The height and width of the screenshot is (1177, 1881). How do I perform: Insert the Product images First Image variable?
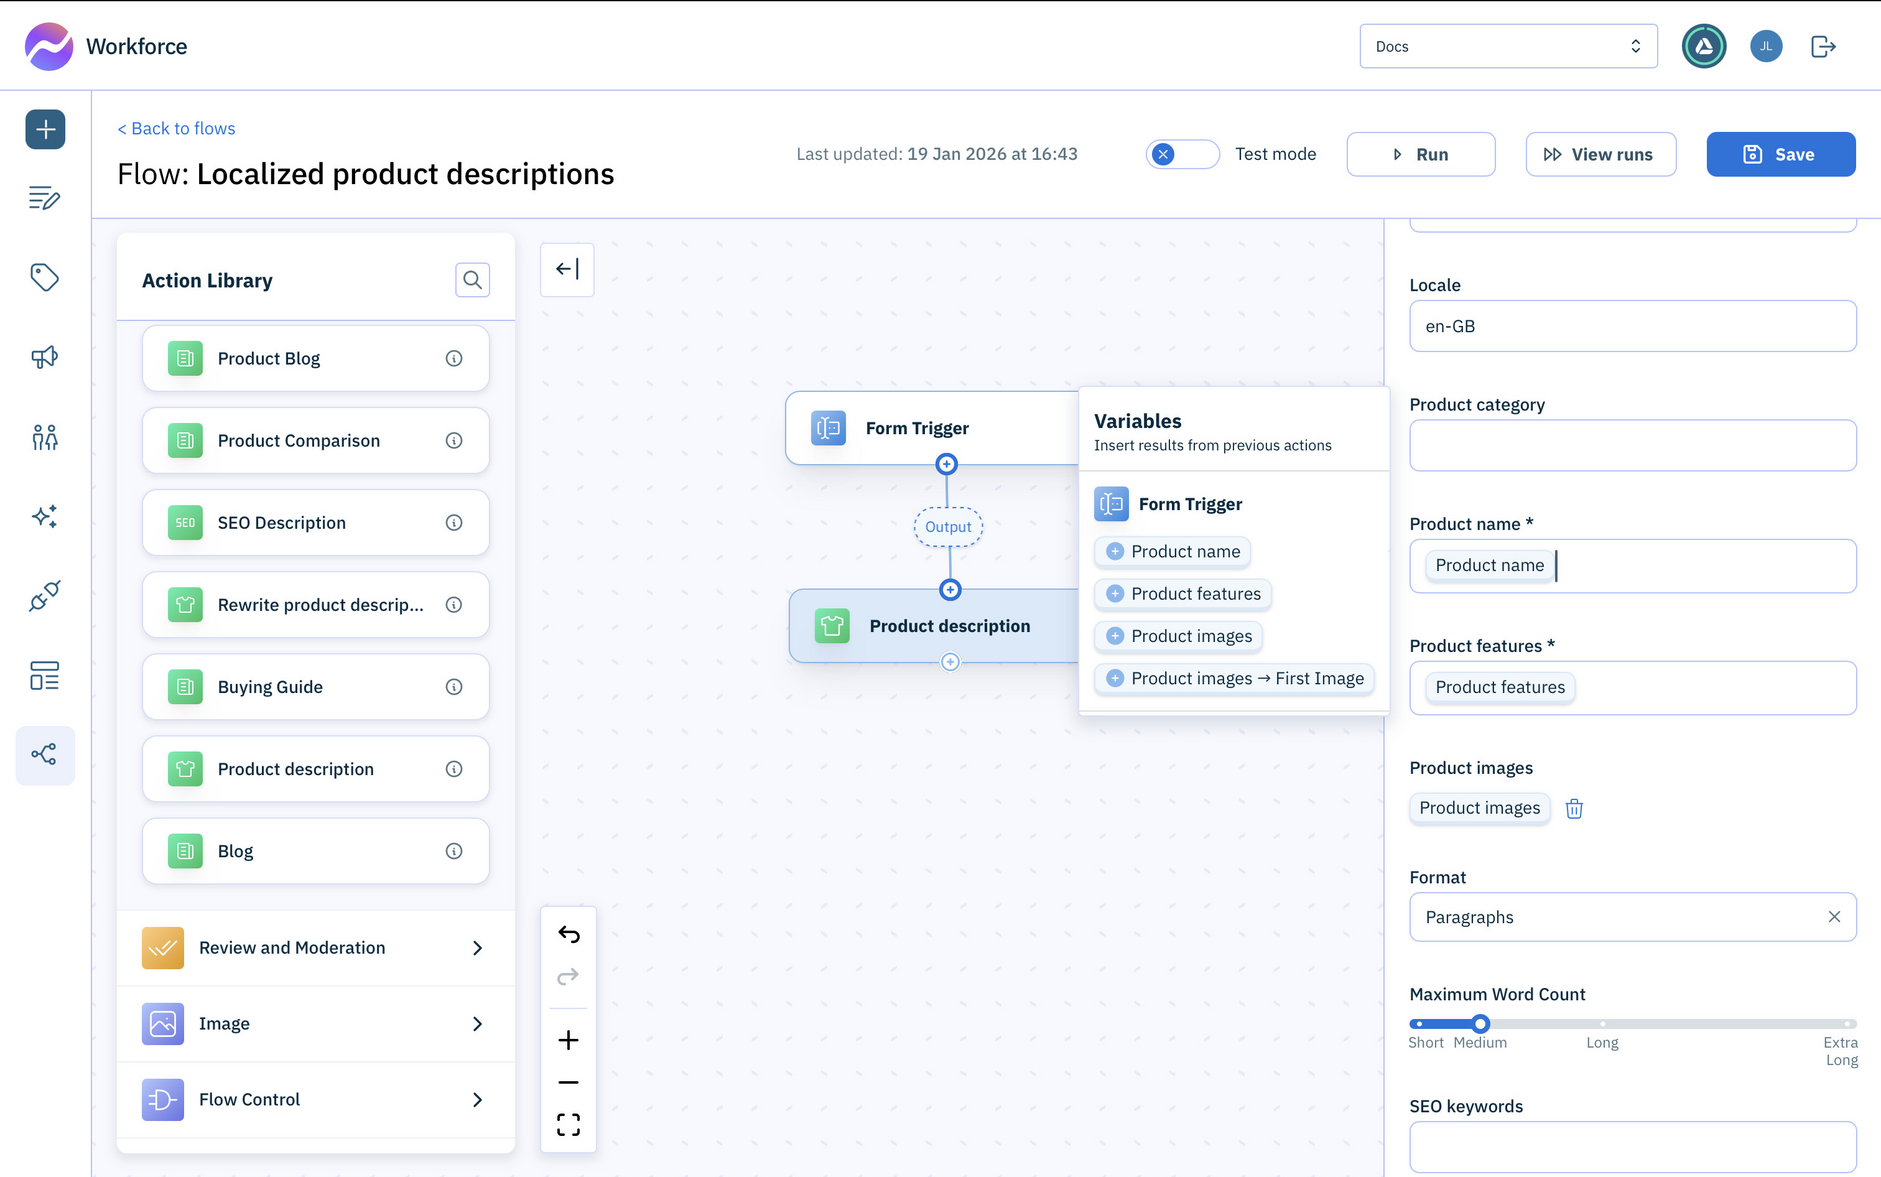pos(1234,678)
